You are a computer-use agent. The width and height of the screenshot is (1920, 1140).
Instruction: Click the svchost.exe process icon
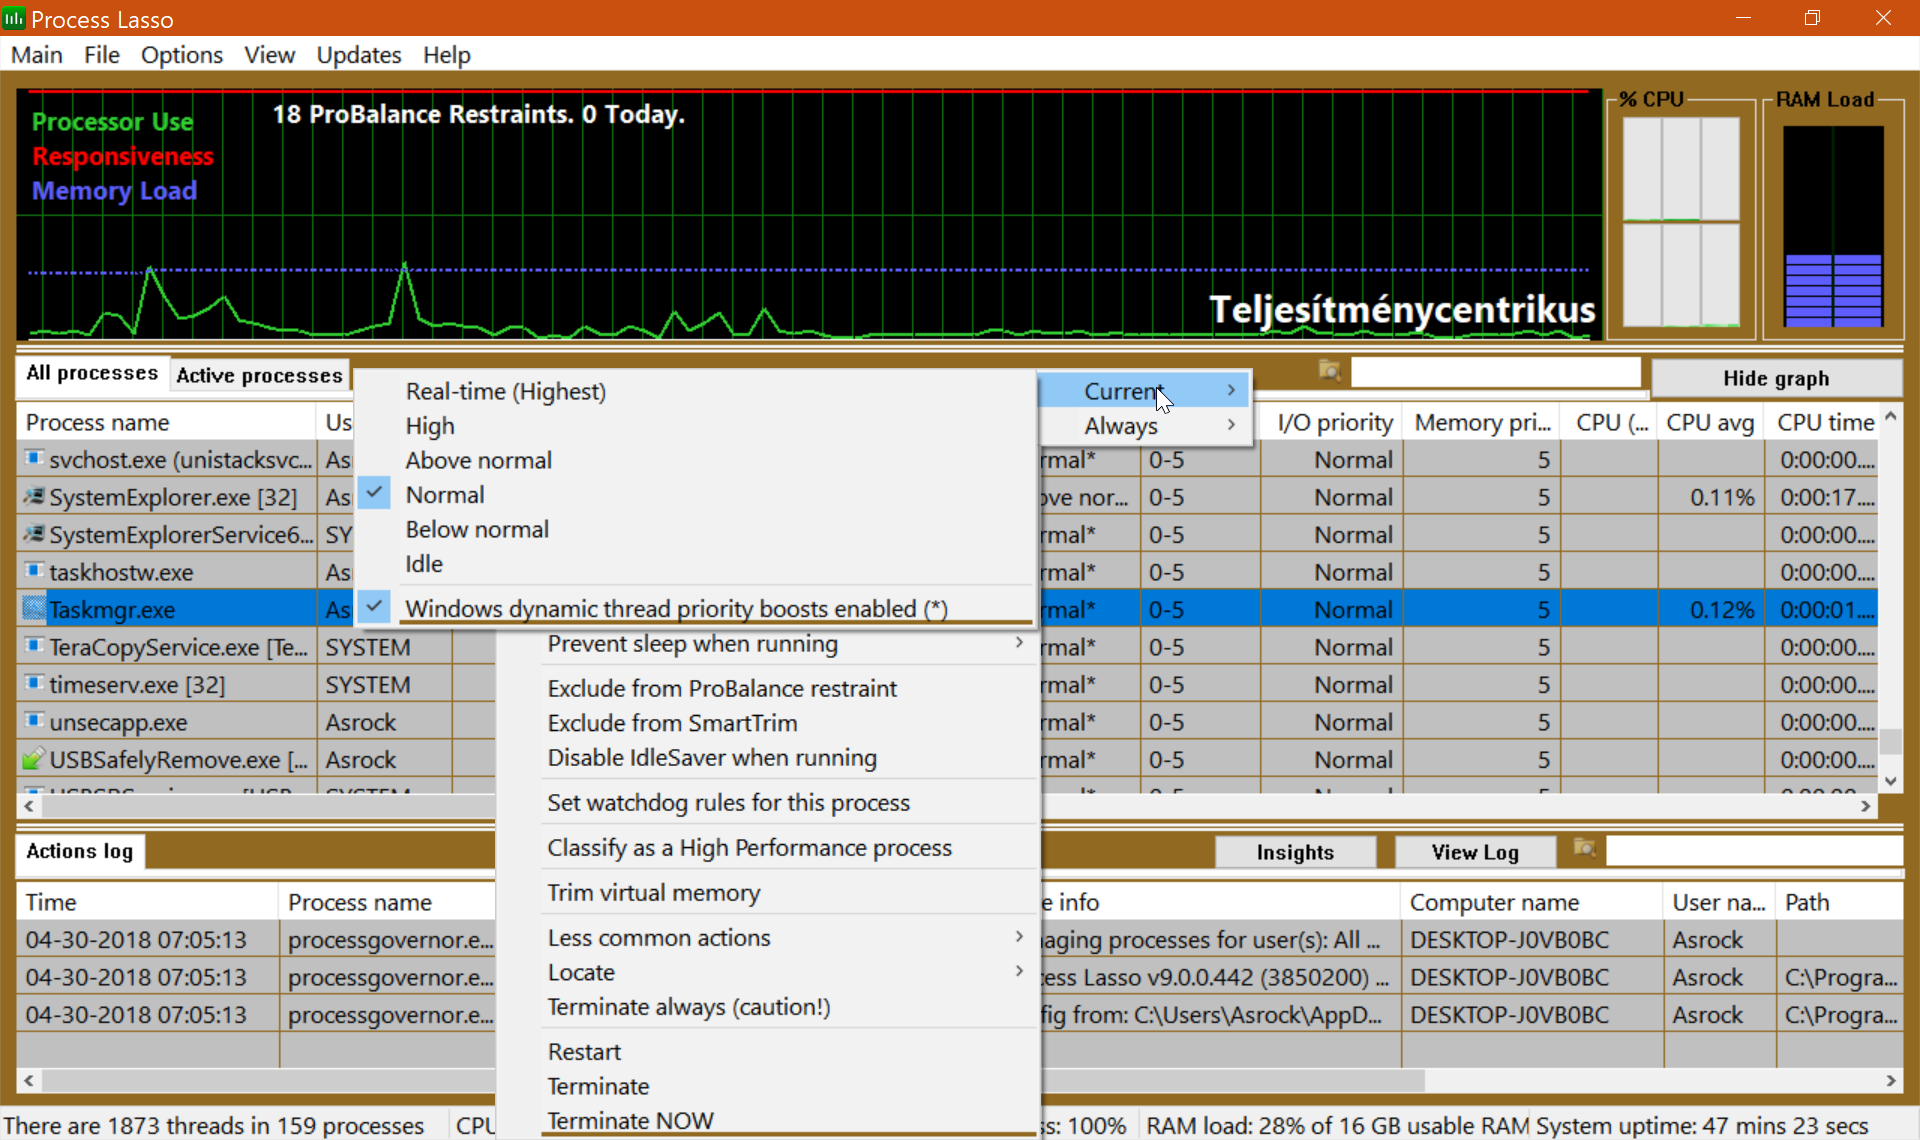(x=34, y=459)
